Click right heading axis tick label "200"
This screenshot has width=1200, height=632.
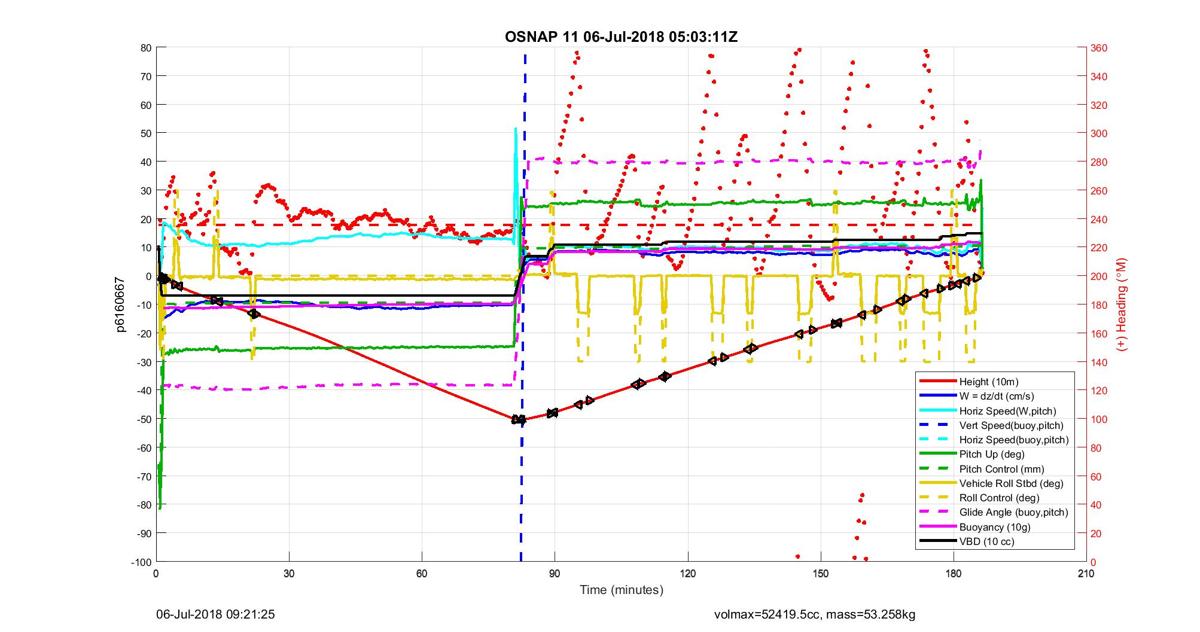(1100, 277)
